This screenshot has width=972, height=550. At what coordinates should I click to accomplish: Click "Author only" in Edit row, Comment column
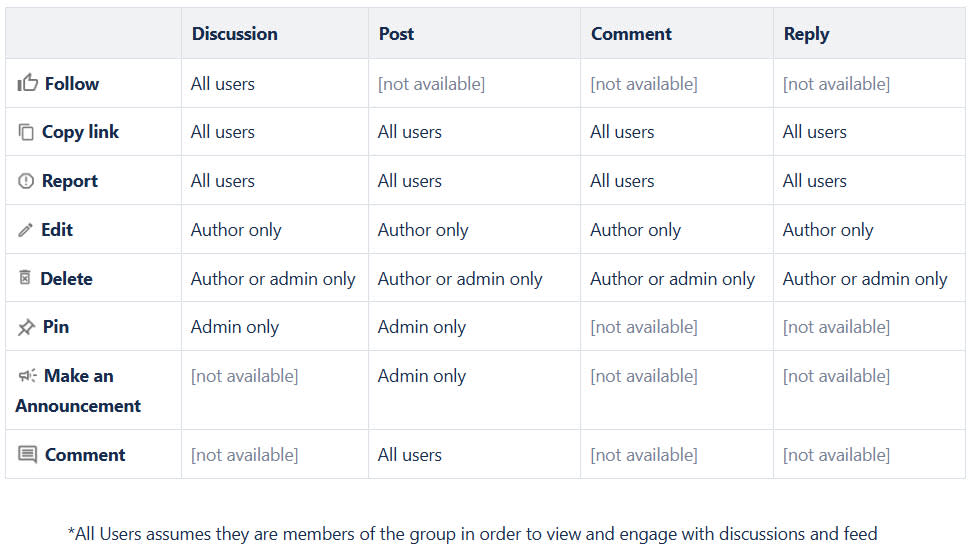pyautogui.click(x=635, y=230)
